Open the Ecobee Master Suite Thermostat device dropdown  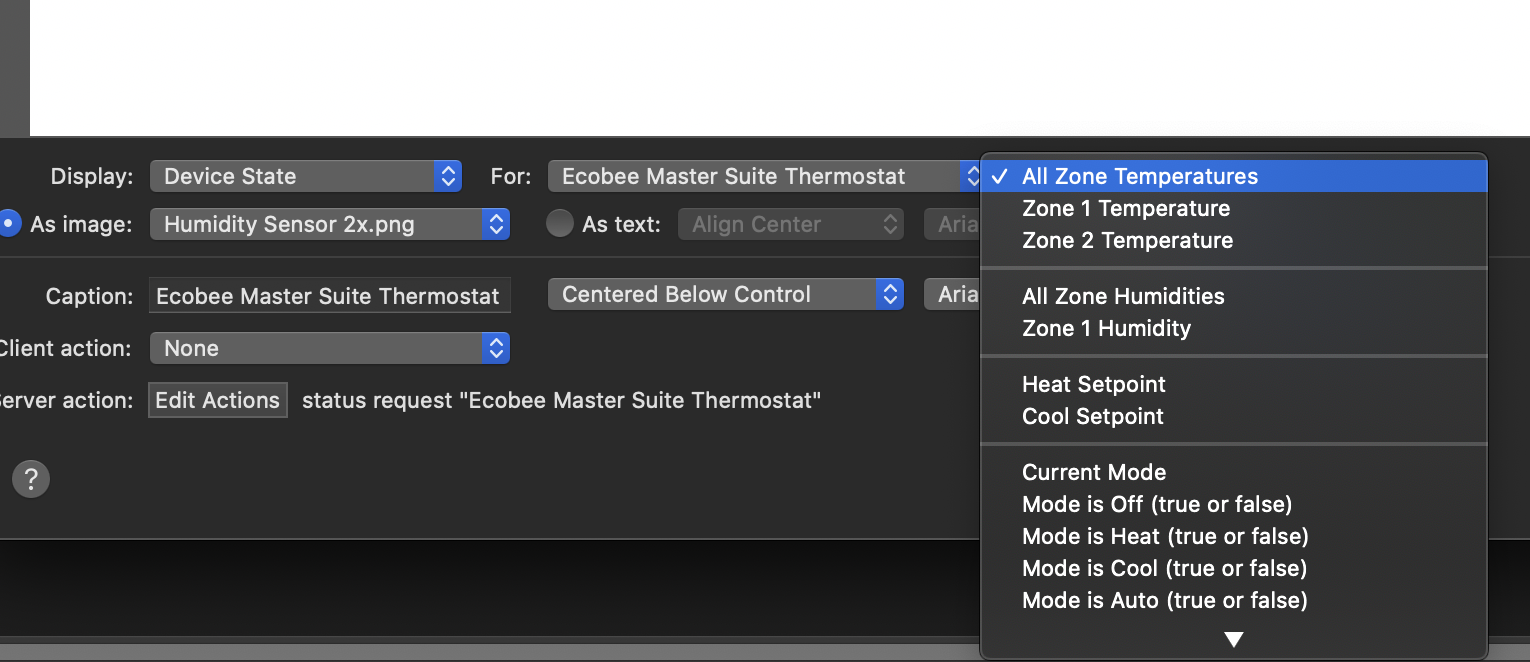tap(765, 176)
